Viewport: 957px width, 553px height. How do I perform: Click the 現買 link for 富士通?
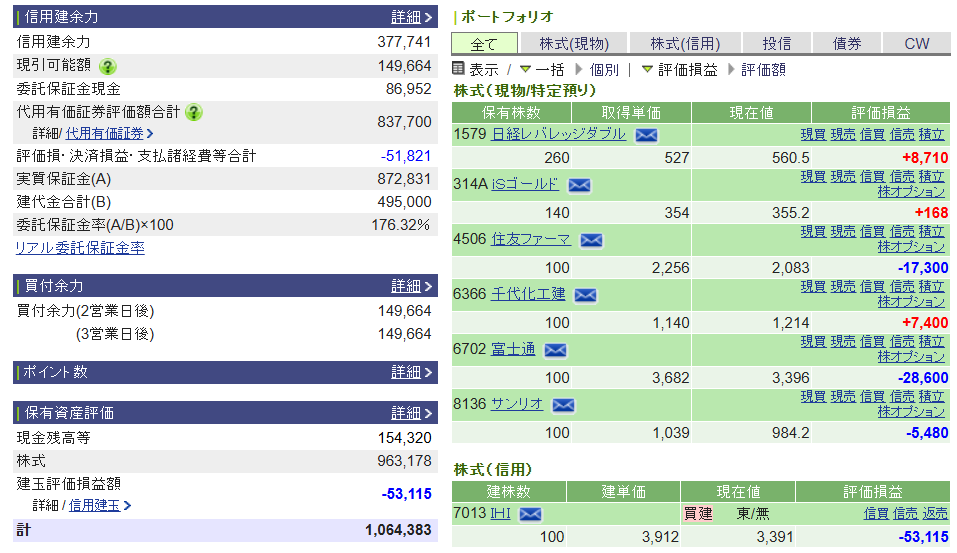(x=812, y=342)
